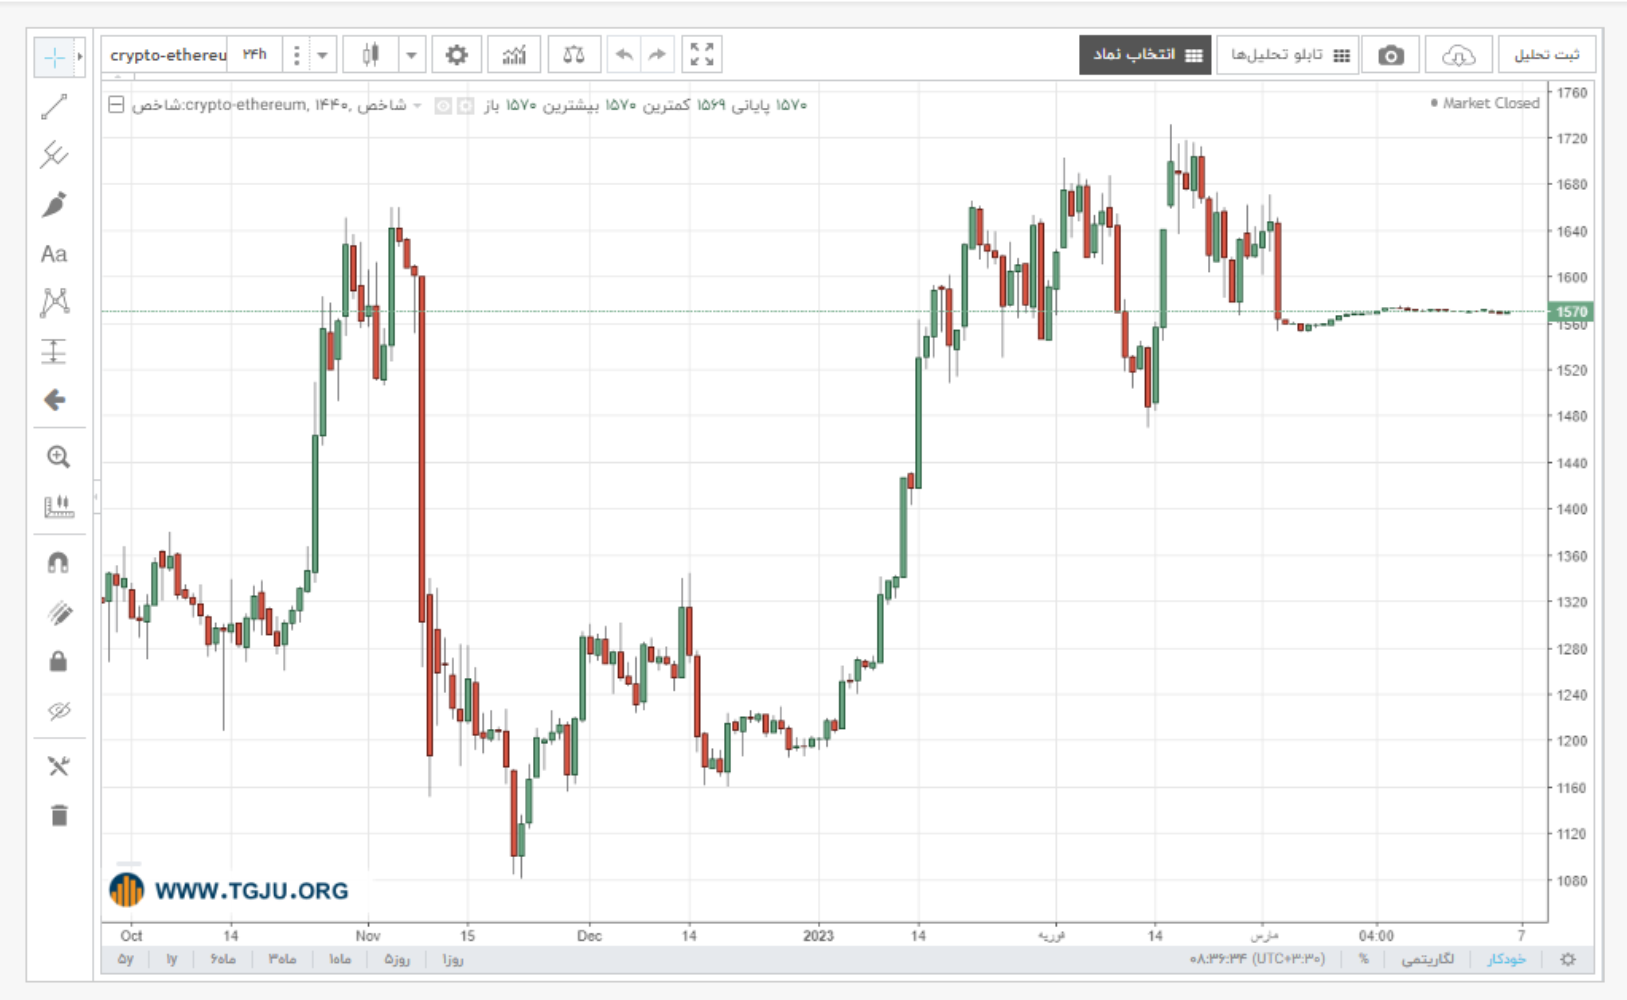Toggle magnet mode for drawings
Image resolution: width=1627 pixels, height=1000 pixels.
pos(58,563)
